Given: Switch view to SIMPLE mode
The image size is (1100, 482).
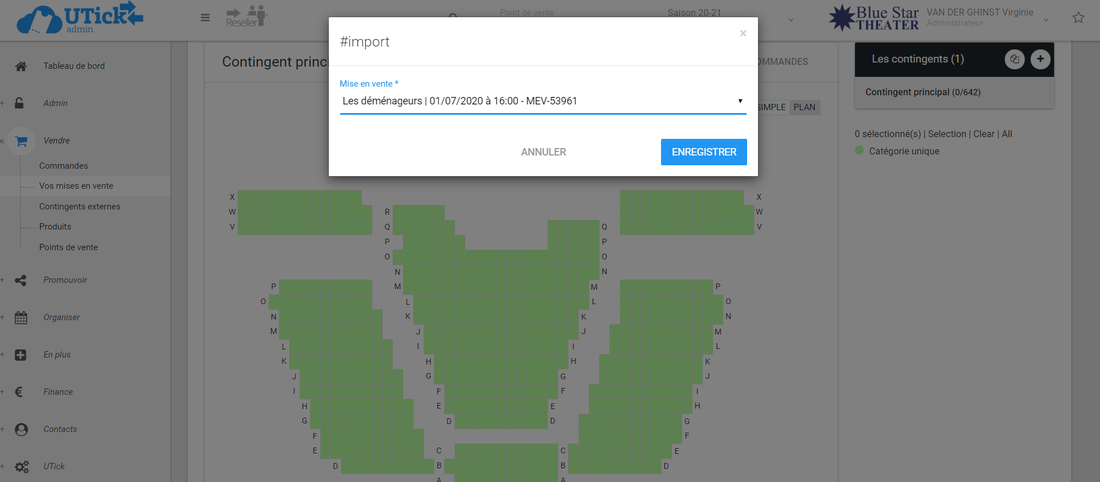Looking at the screenshot, I should (x=770, y=107).
